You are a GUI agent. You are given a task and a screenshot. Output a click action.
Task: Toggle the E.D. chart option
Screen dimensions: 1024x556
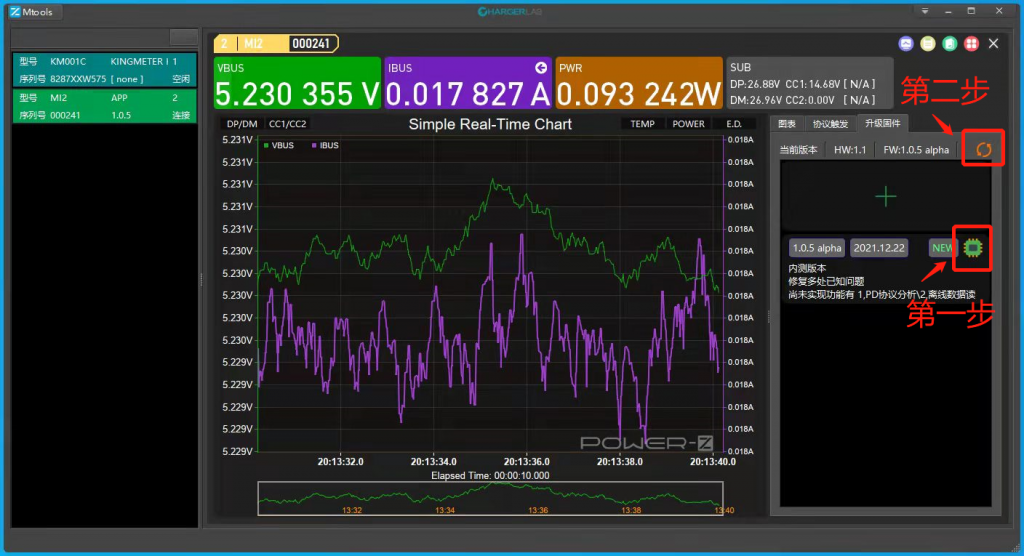pos(734,124)
